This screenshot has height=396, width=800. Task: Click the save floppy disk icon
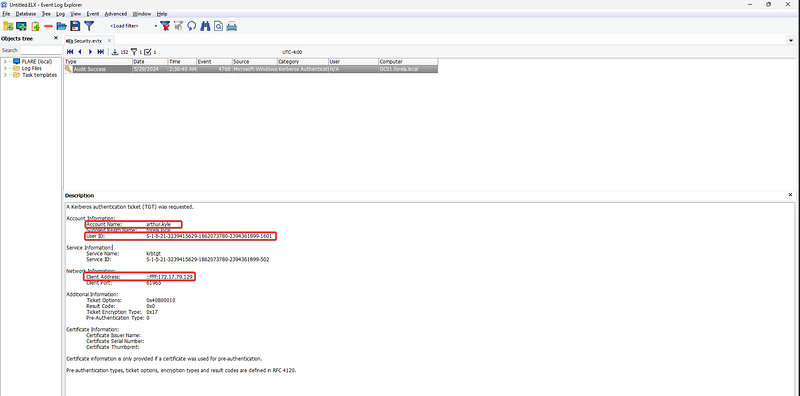point(75,26)
